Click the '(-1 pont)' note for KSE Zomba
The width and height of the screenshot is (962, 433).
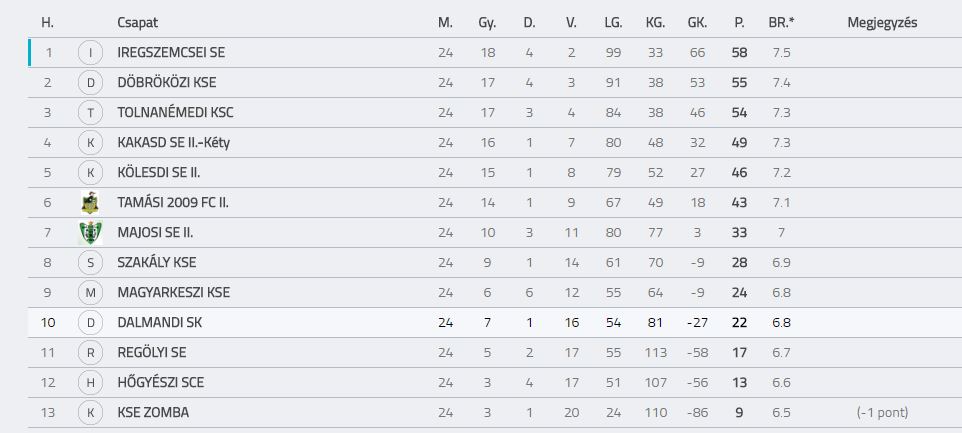click(882, 413)
